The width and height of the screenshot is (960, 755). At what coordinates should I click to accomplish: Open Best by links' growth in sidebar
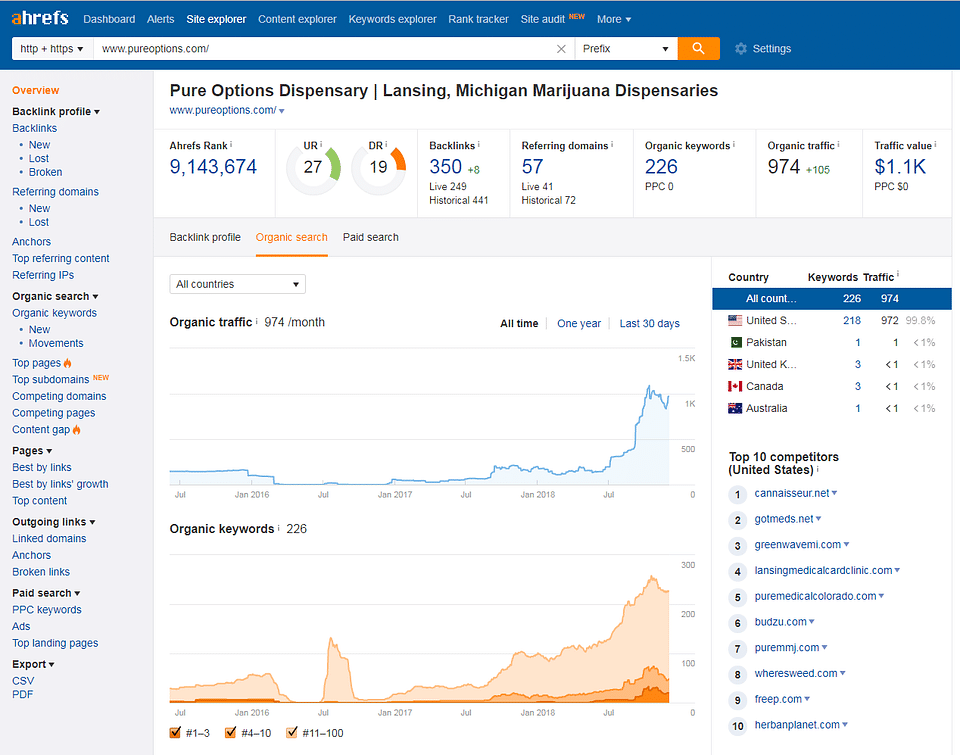pyautogui.click(x=60, y=484)
